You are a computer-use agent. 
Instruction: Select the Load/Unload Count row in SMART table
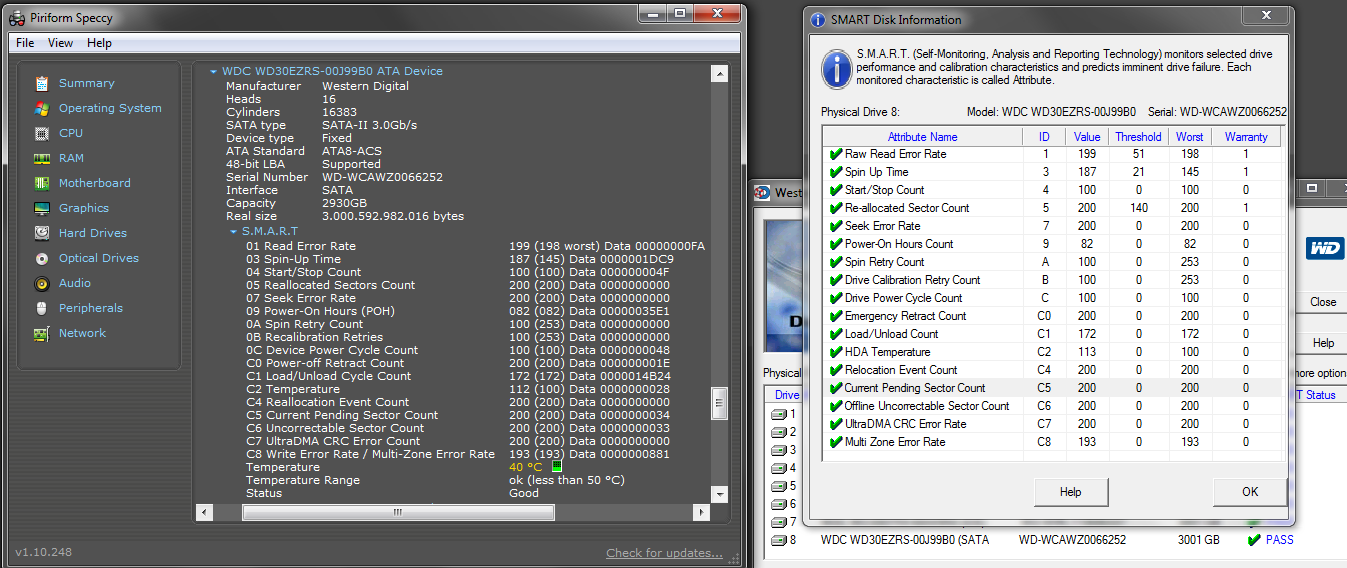[1052, 334]
